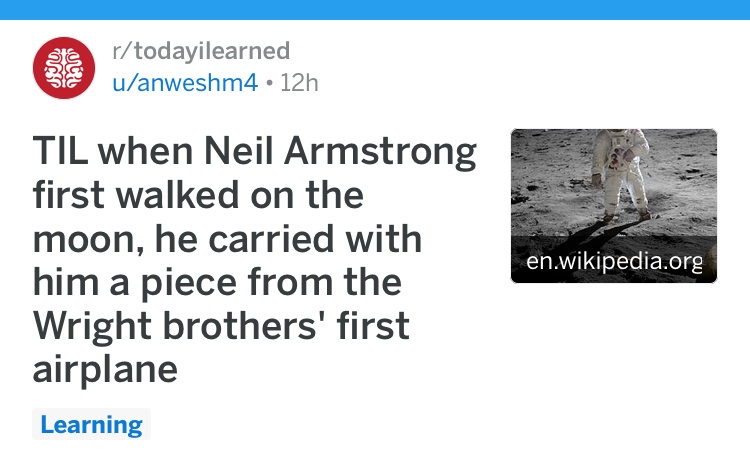Open post via "him a piece from the" line

coord(217,283)
